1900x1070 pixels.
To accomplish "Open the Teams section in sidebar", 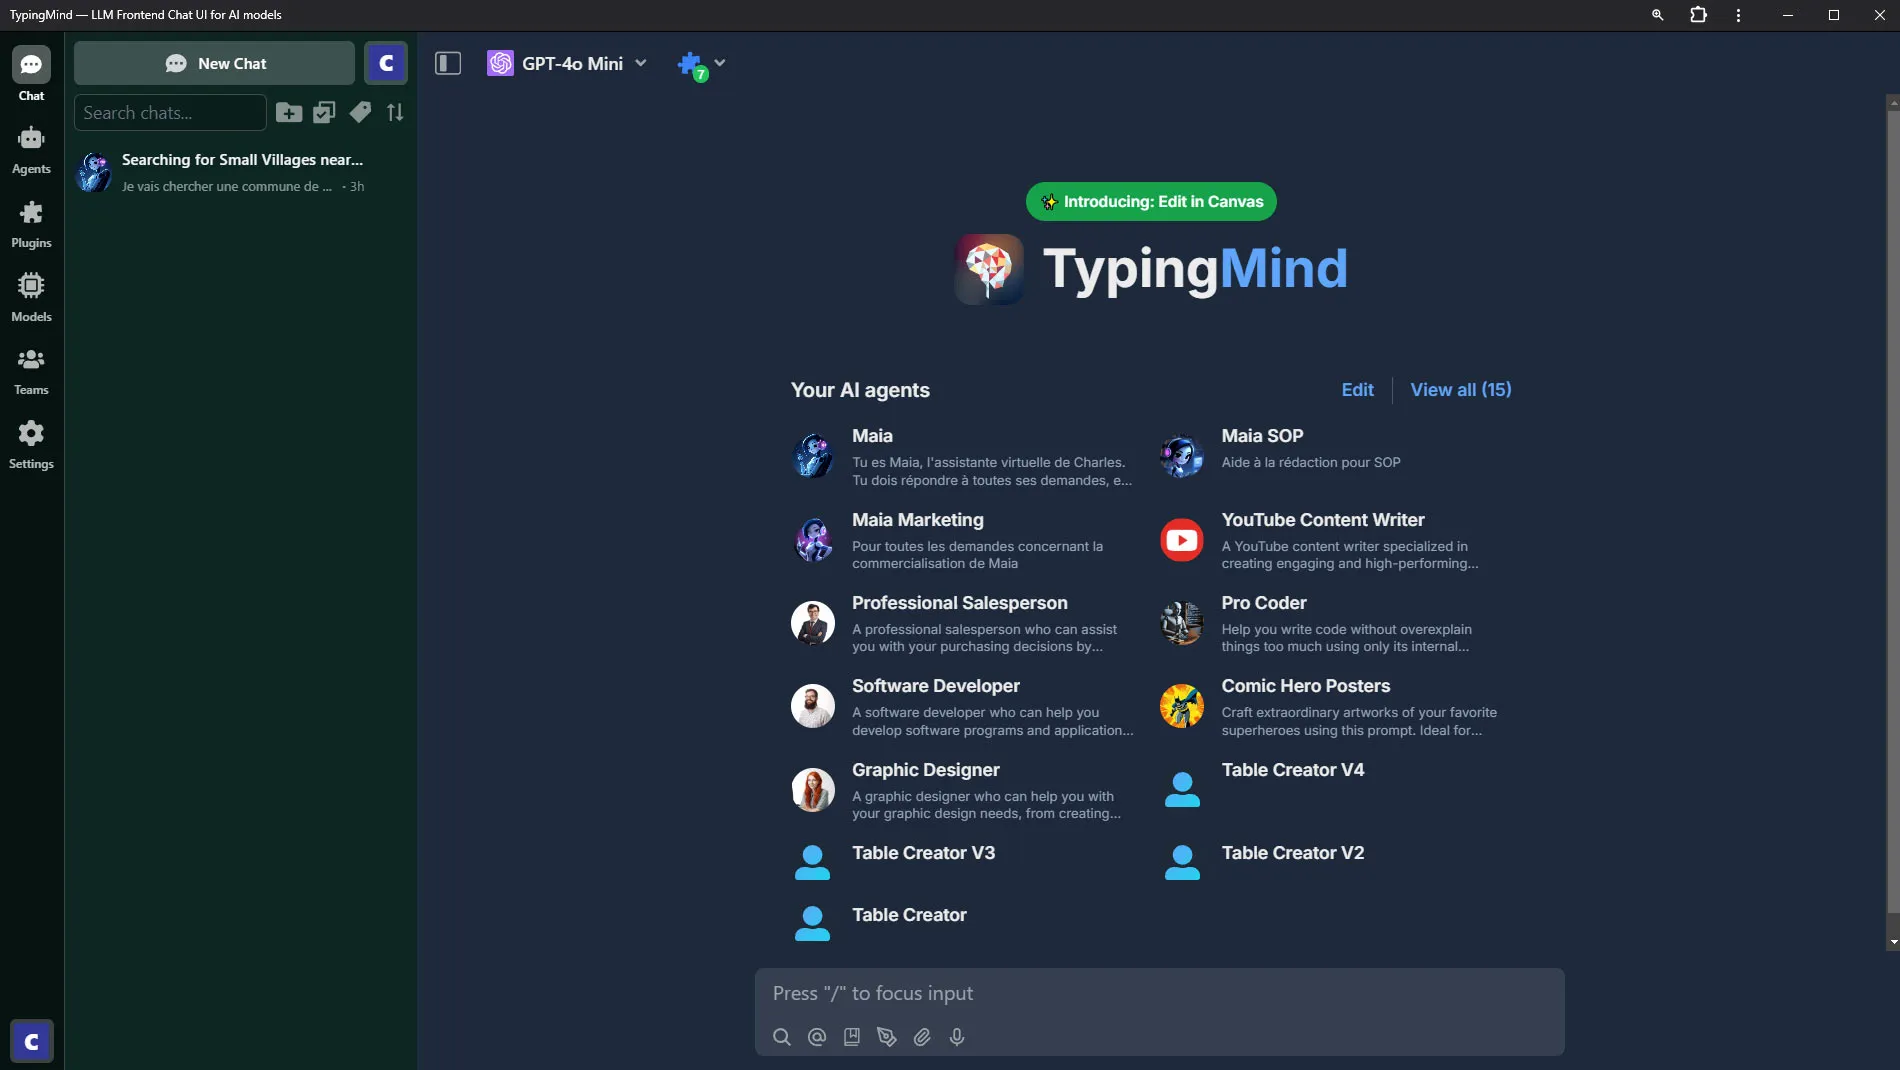I will coord(31,370).
